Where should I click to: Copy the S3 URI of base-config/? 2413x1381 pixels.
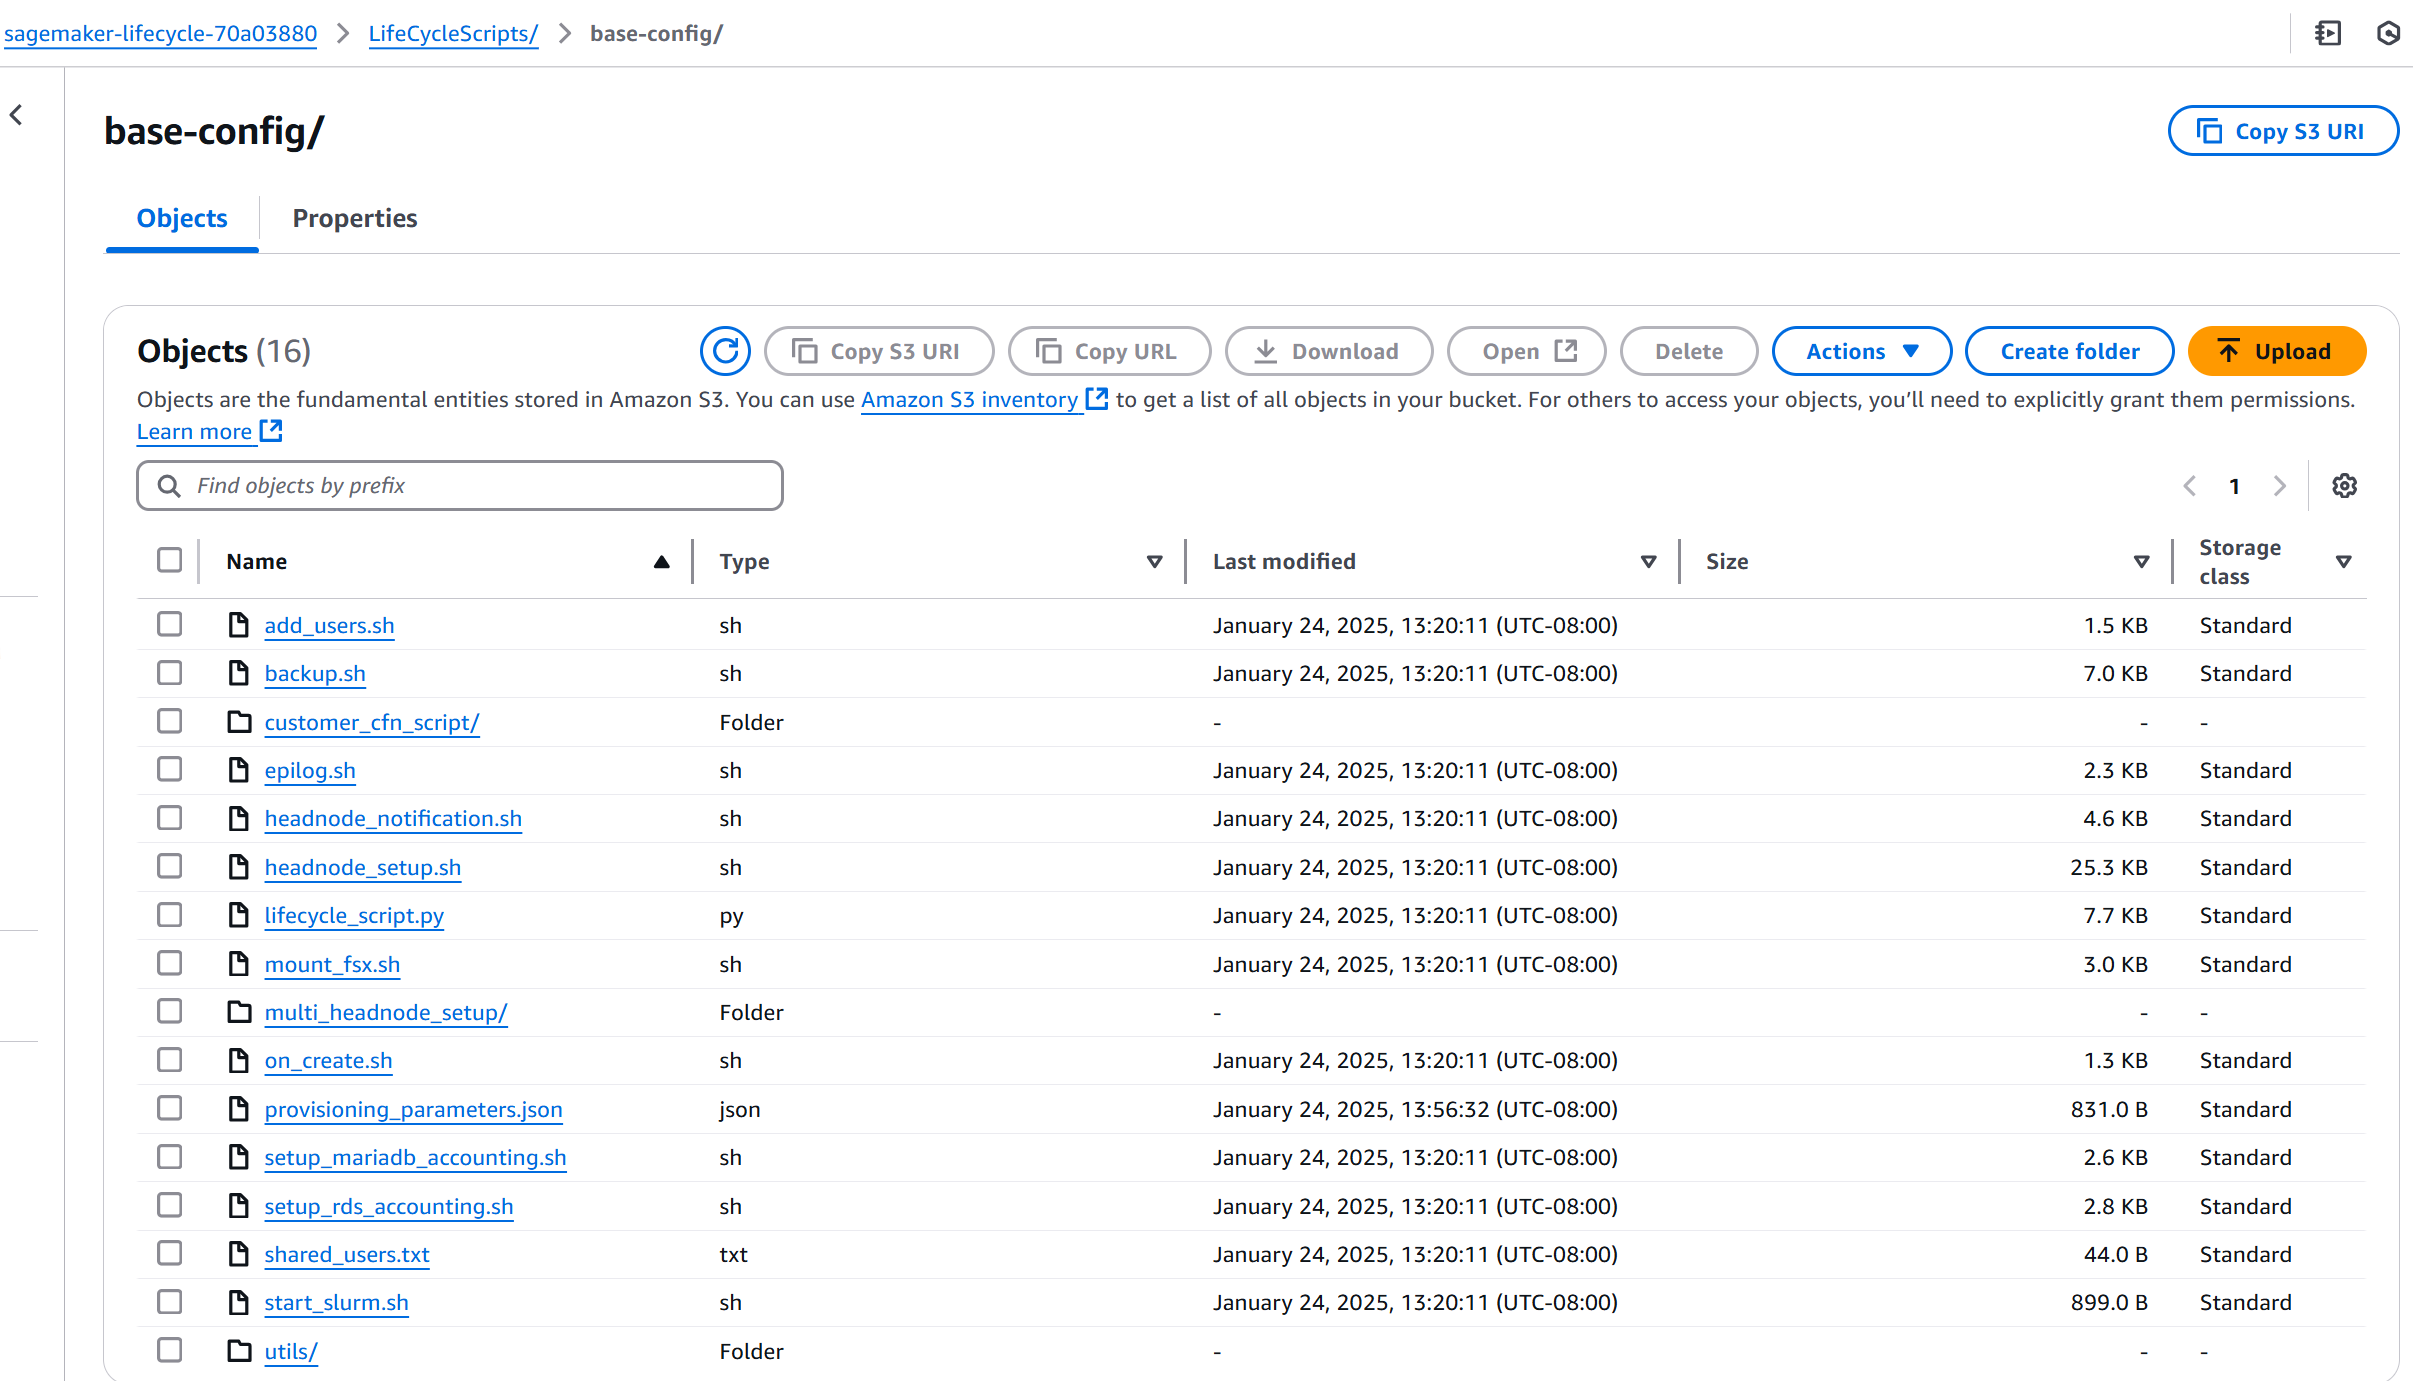click(2283, 130)
